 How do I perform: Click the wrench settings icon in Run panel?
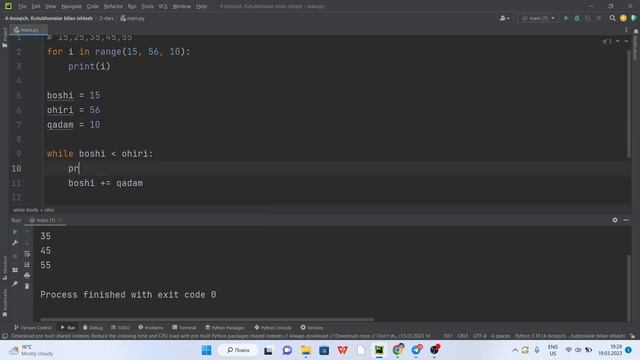click(15, 243)
